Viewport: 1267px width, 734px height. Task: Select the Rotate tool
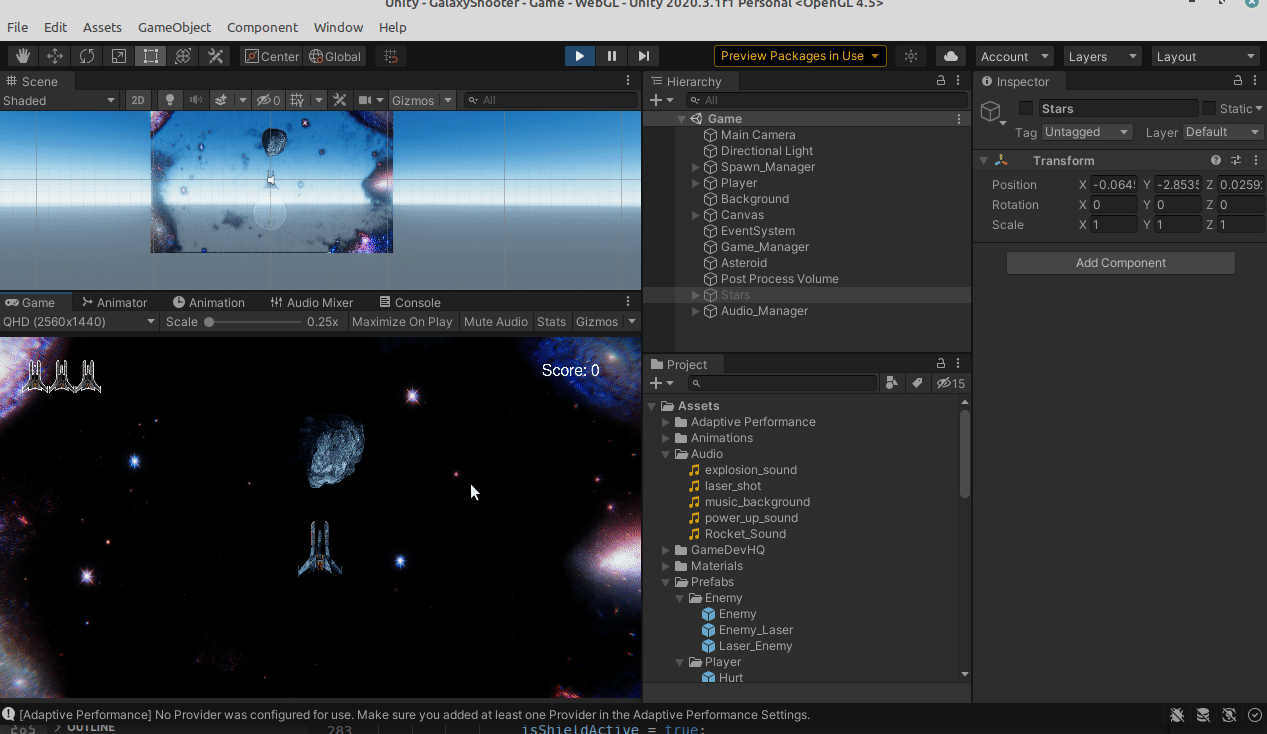(x=87, y=56)
